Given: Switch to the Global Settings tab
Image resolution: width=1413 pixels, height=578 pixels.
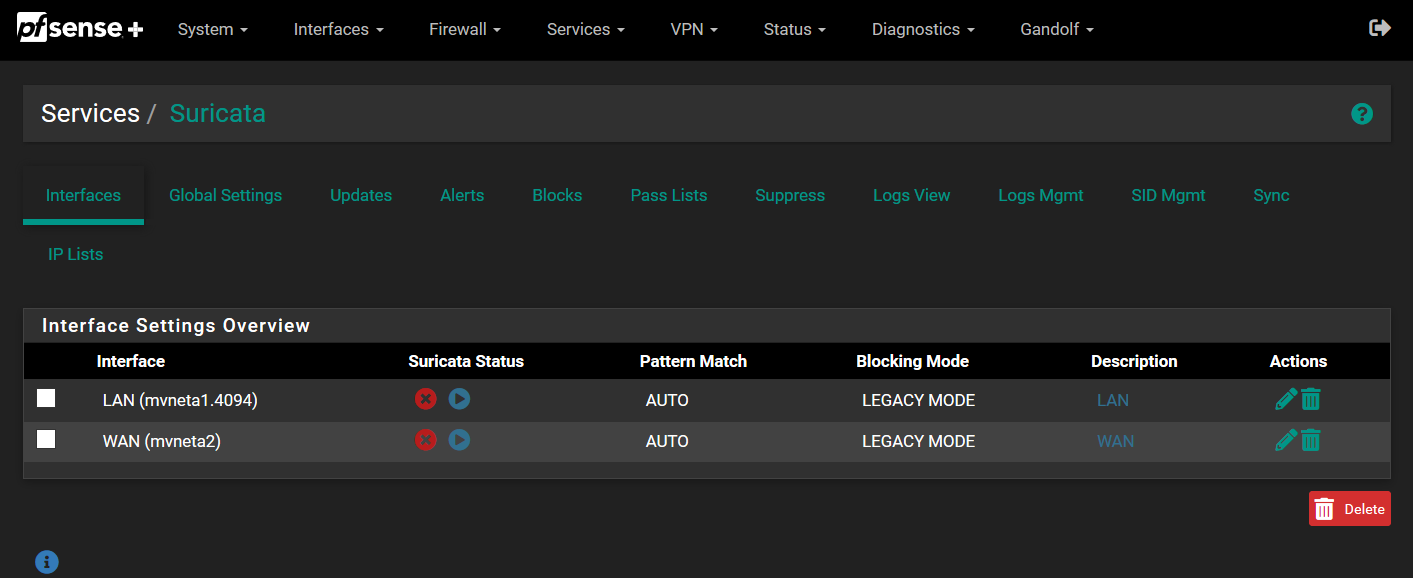Looking at the screenshot, I should 225,195.
